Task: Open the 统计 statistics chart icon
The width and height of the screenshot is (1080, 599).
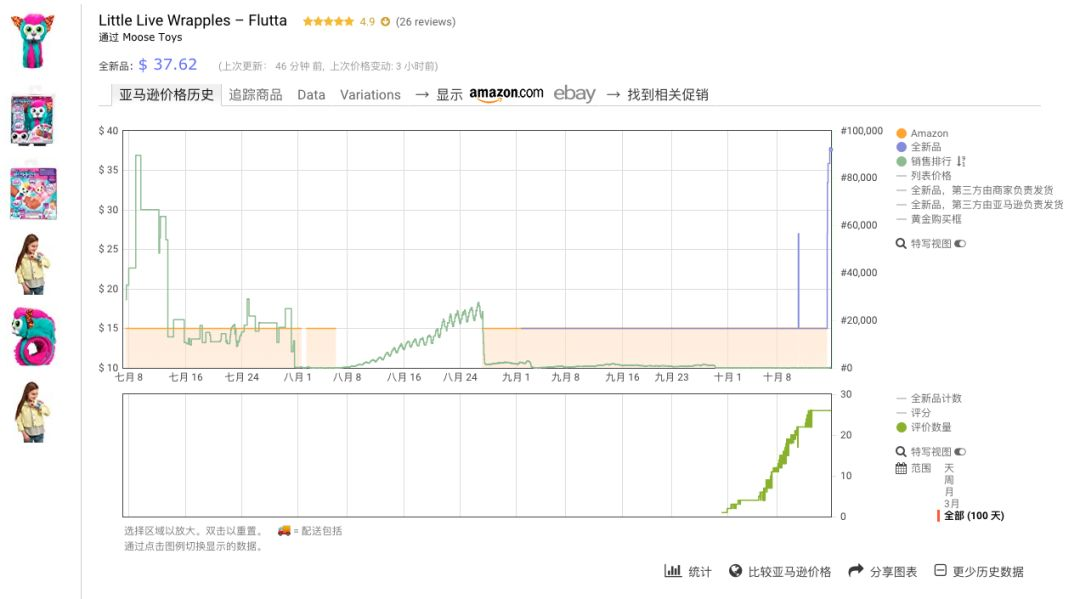Action: pyautogui.click(x=672, y=571)
